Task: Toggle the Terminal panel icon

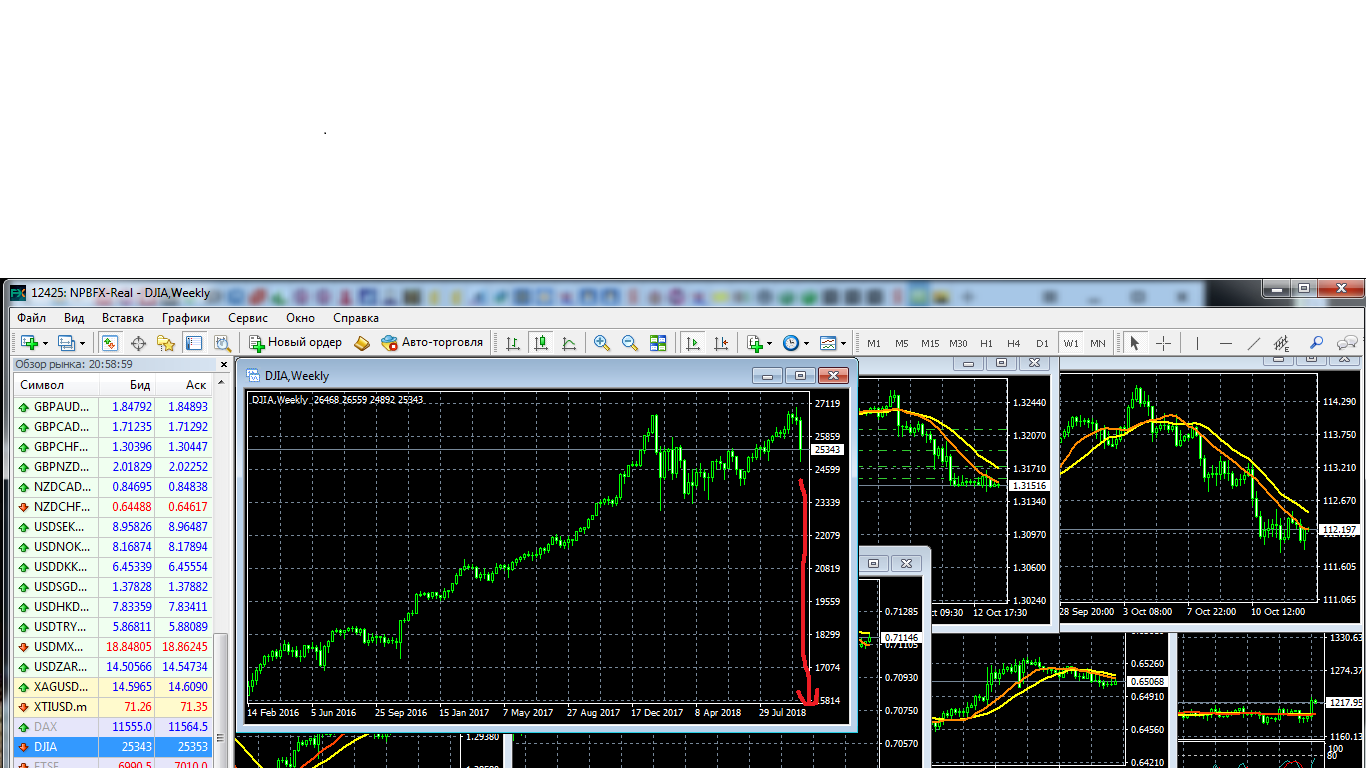Action: click(x=194, y=343)
